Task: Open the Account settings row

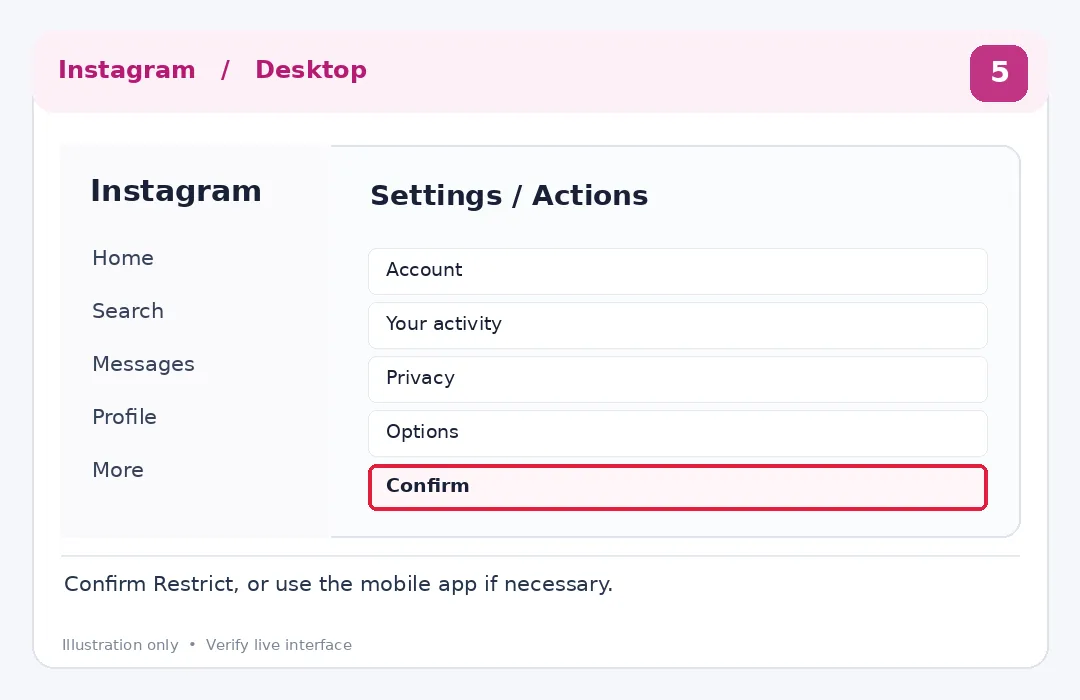Action: click(x=678, y=271)
